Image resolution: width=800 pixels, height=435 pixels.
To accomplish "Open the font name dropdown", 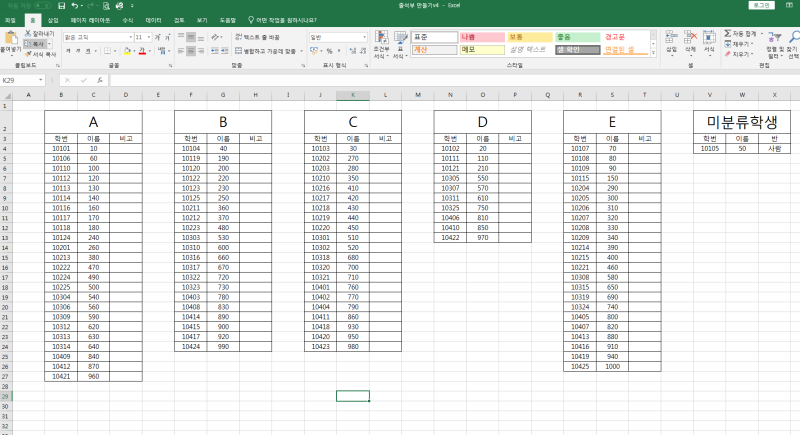I will (131, 37).
